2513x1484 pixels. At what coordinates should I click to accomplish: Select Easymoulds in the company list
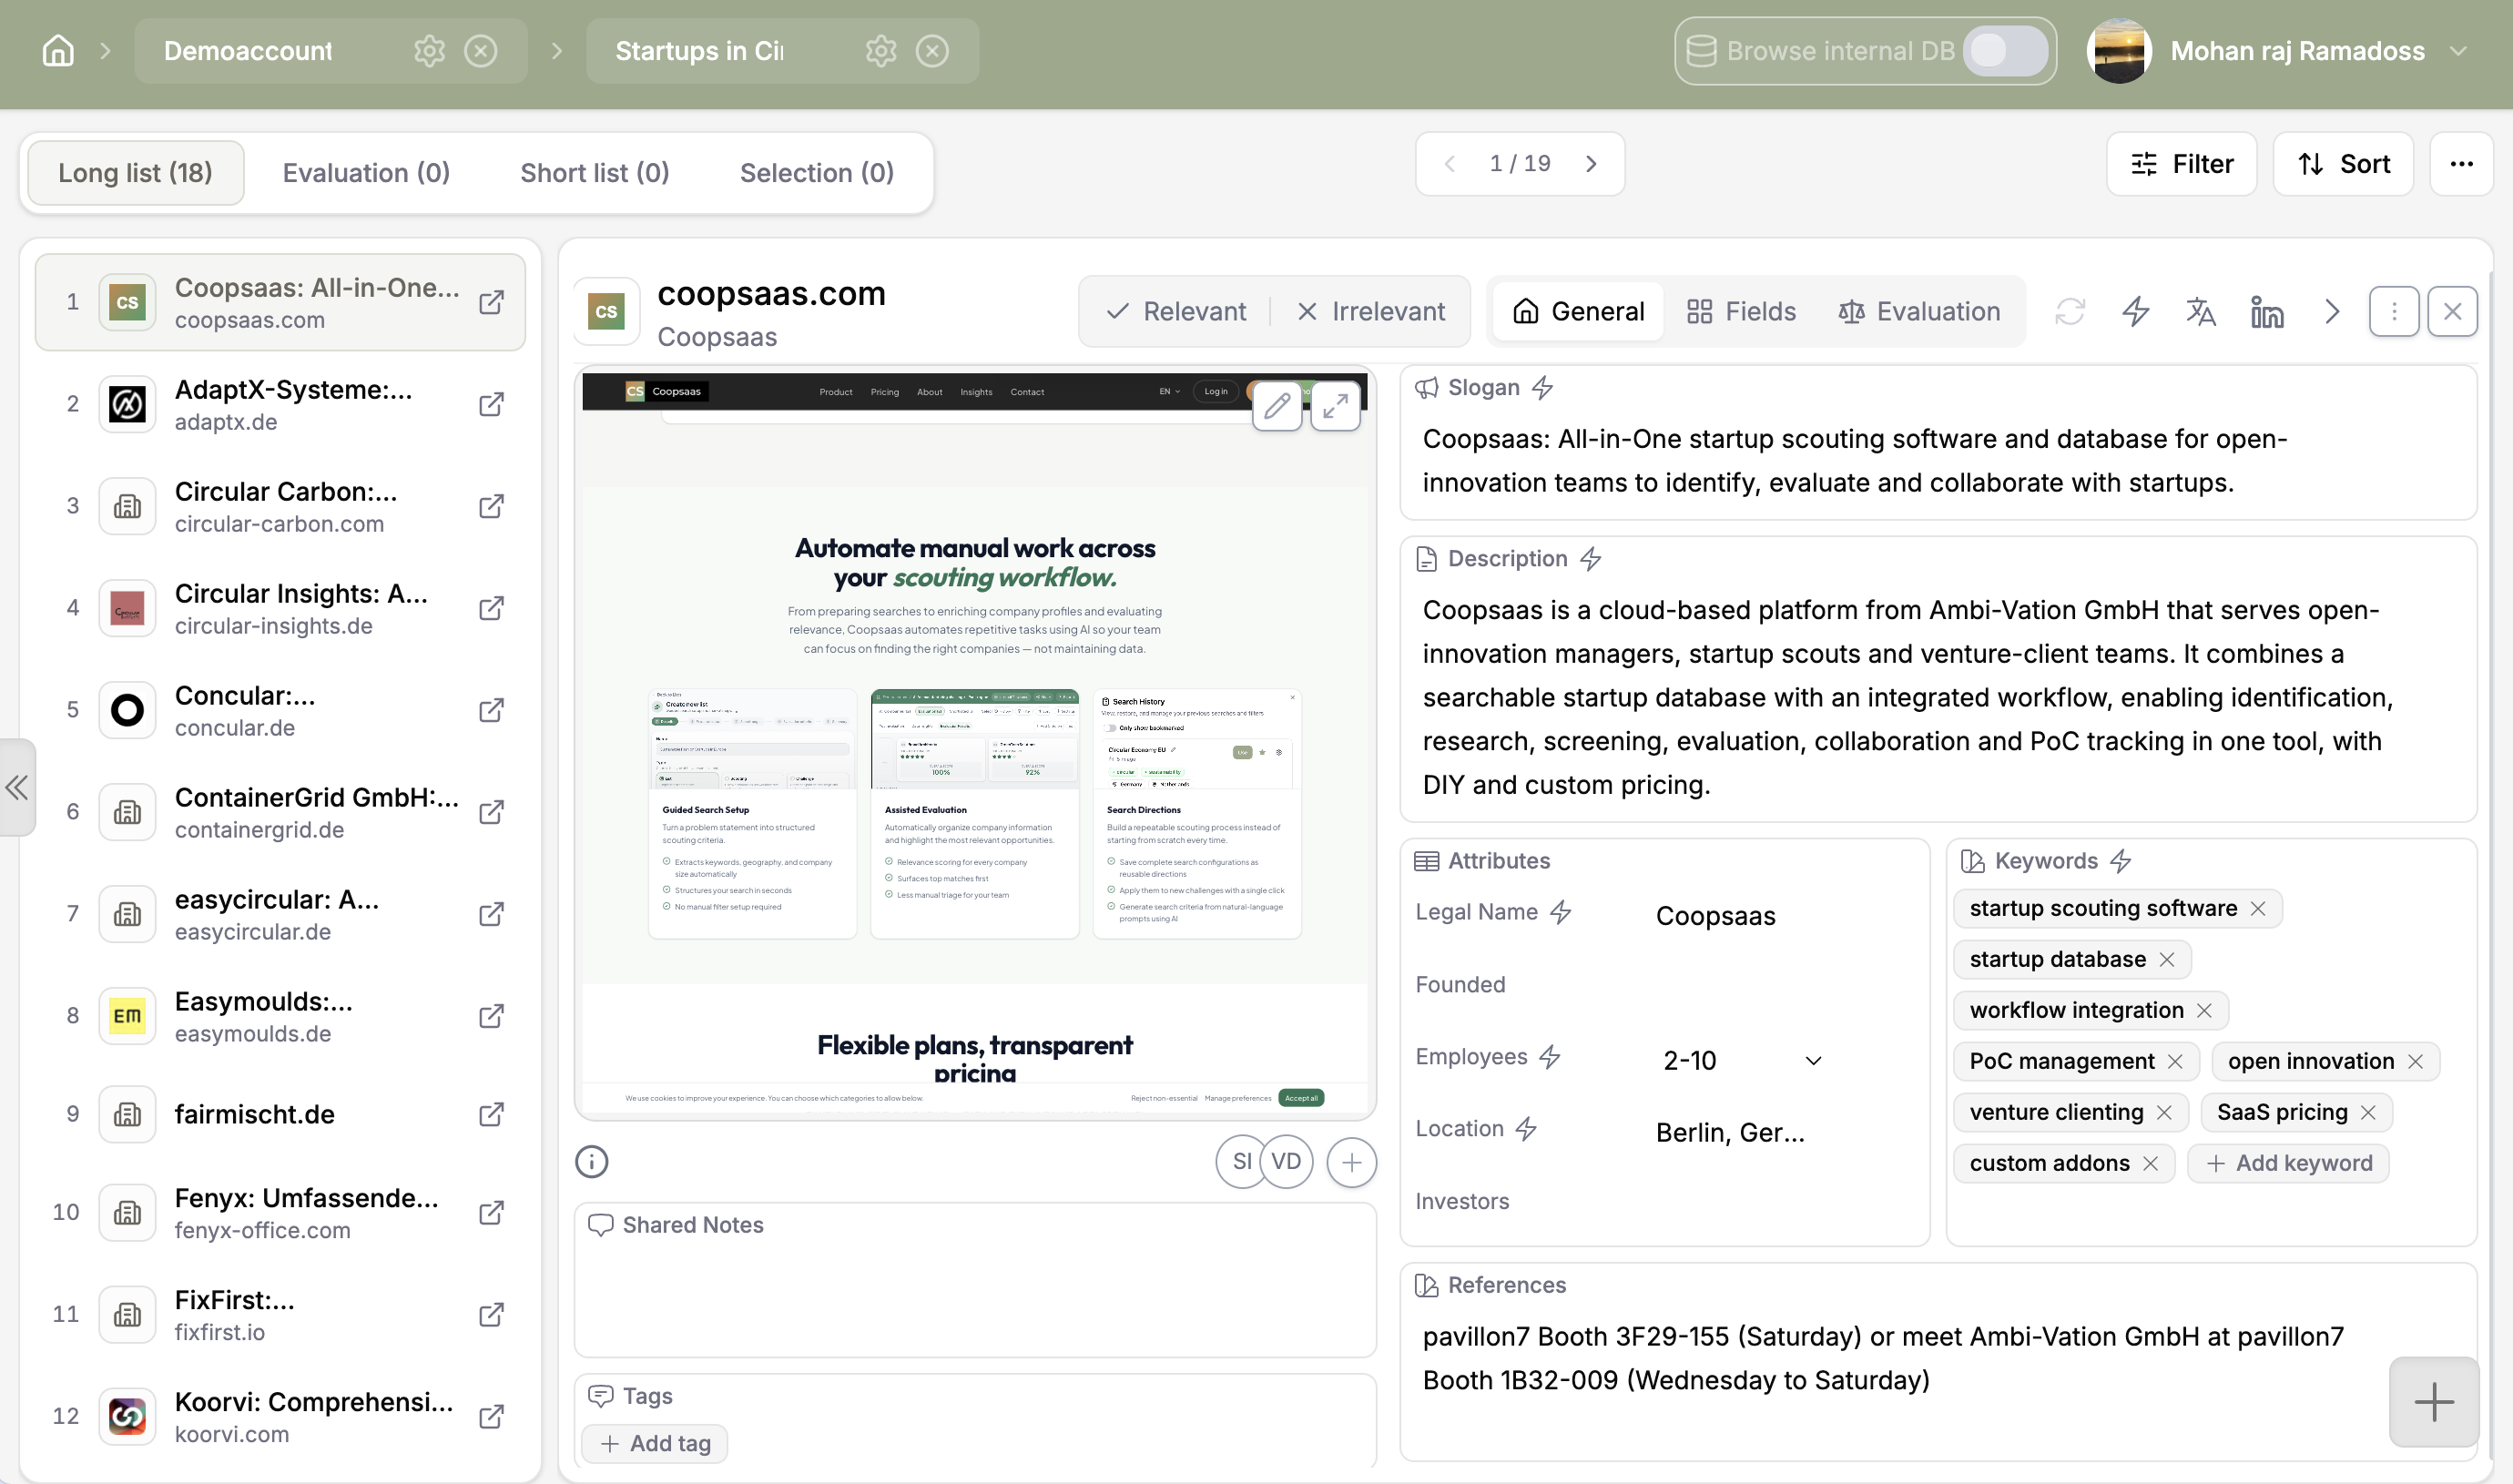pyautogui.click(x=280, y=1017)
